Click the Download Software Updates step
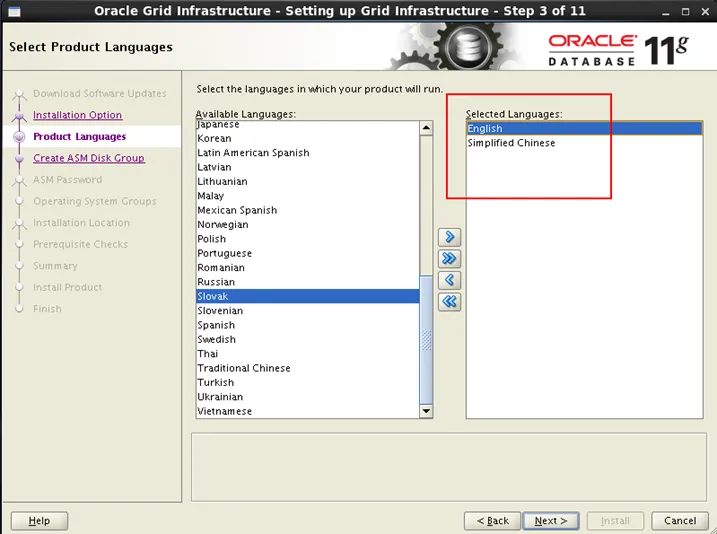 pyautogui.click(x=100, y=93)
